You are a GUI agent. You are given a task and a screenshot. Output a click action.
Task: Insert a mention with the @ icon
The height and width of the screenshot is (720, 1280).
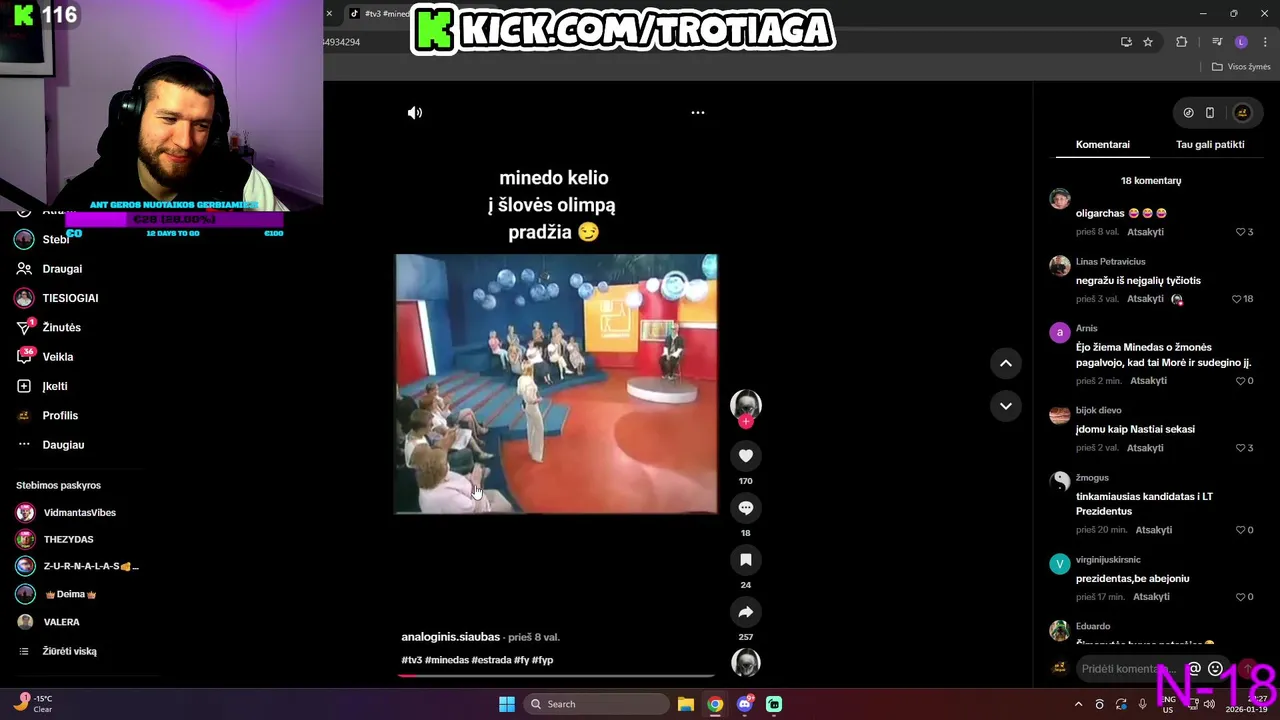pyautogui.click(x=1194, y=669)
